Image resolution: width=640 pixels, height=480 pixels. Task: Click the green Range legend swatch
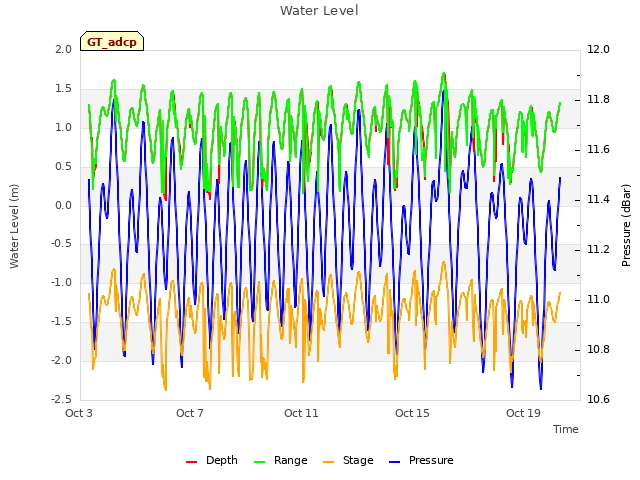click(259, 462)
